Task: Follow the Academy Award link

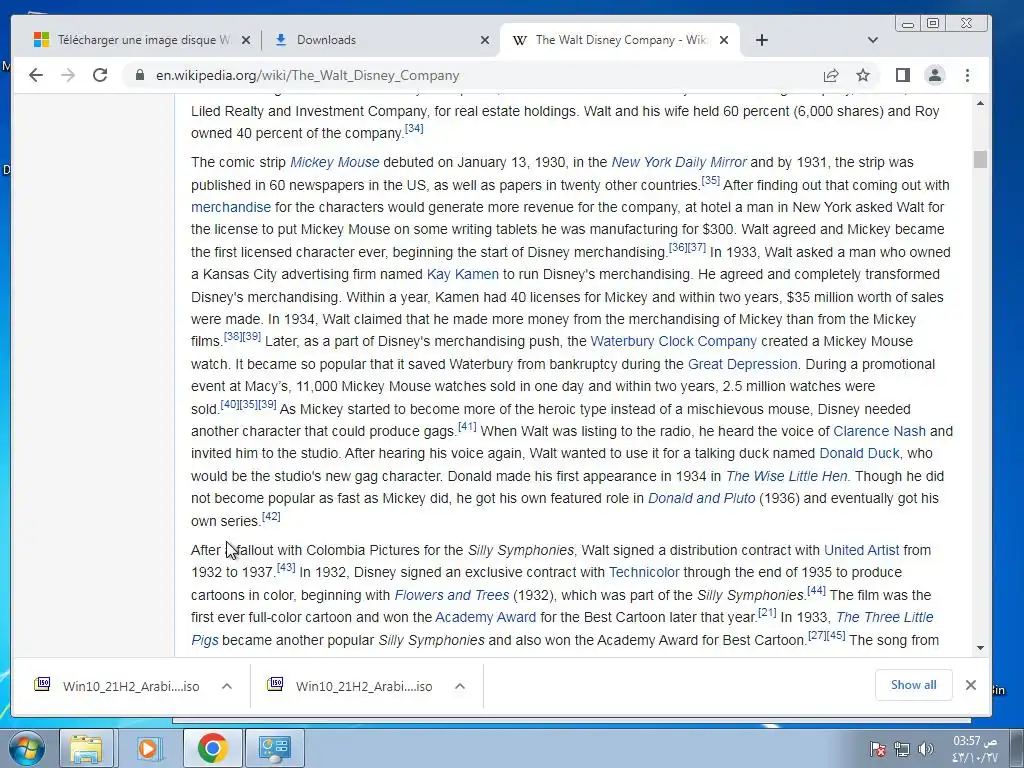Action: (x=485, y=617)
